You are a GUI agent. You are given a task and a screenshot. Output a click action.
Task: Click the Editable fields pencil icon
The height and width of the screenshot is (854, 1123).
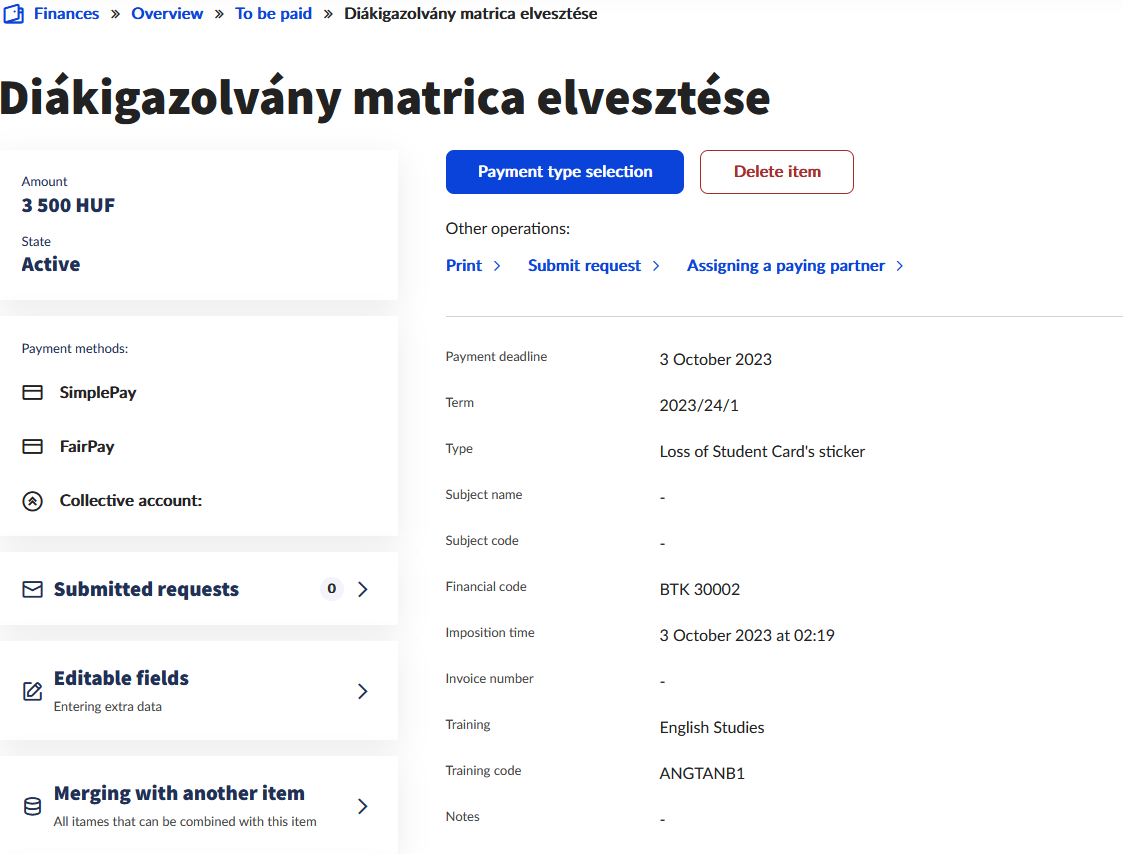pos(33,691)
